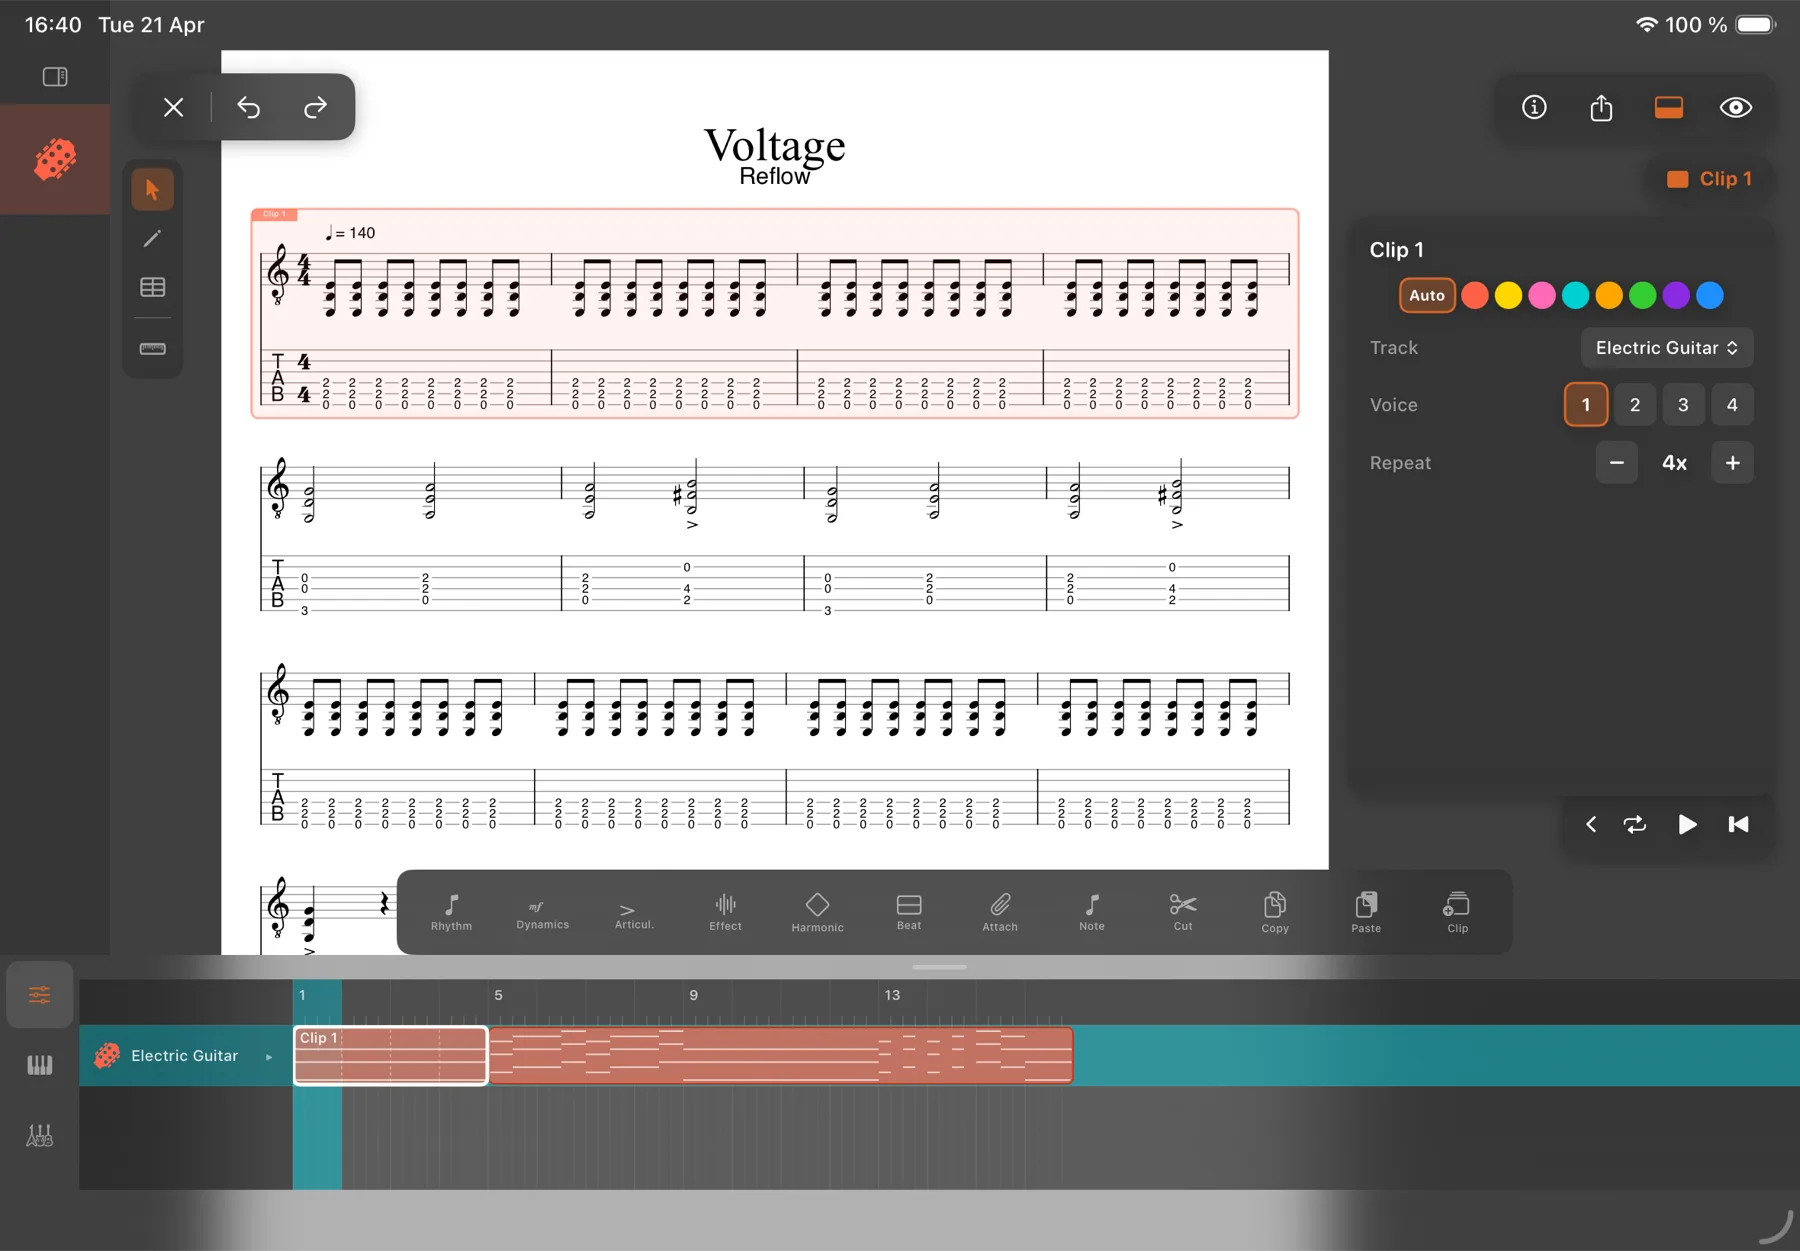Toggle the sidebar panel icon
Viewport: 1800px width, 1251px height.
pos(55,77)
